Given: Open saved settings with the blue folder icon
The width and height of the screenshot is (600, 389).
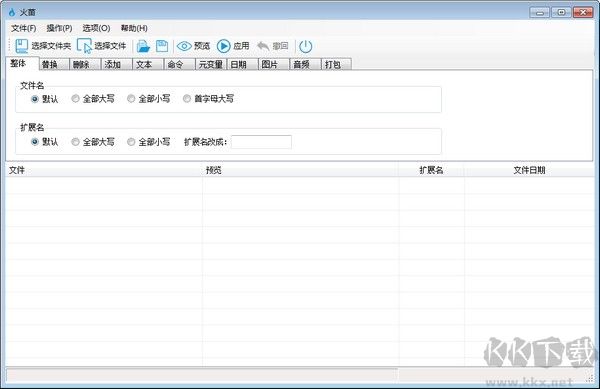Looking at the screenshot, I should (143, 46).
